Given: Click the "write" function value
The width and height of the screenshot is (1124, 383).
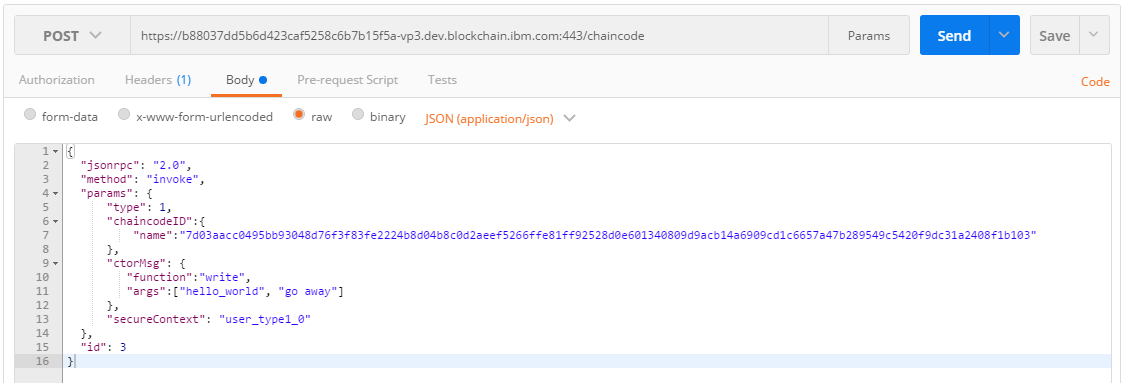Looking at the screenshot, I should point(223,277).
